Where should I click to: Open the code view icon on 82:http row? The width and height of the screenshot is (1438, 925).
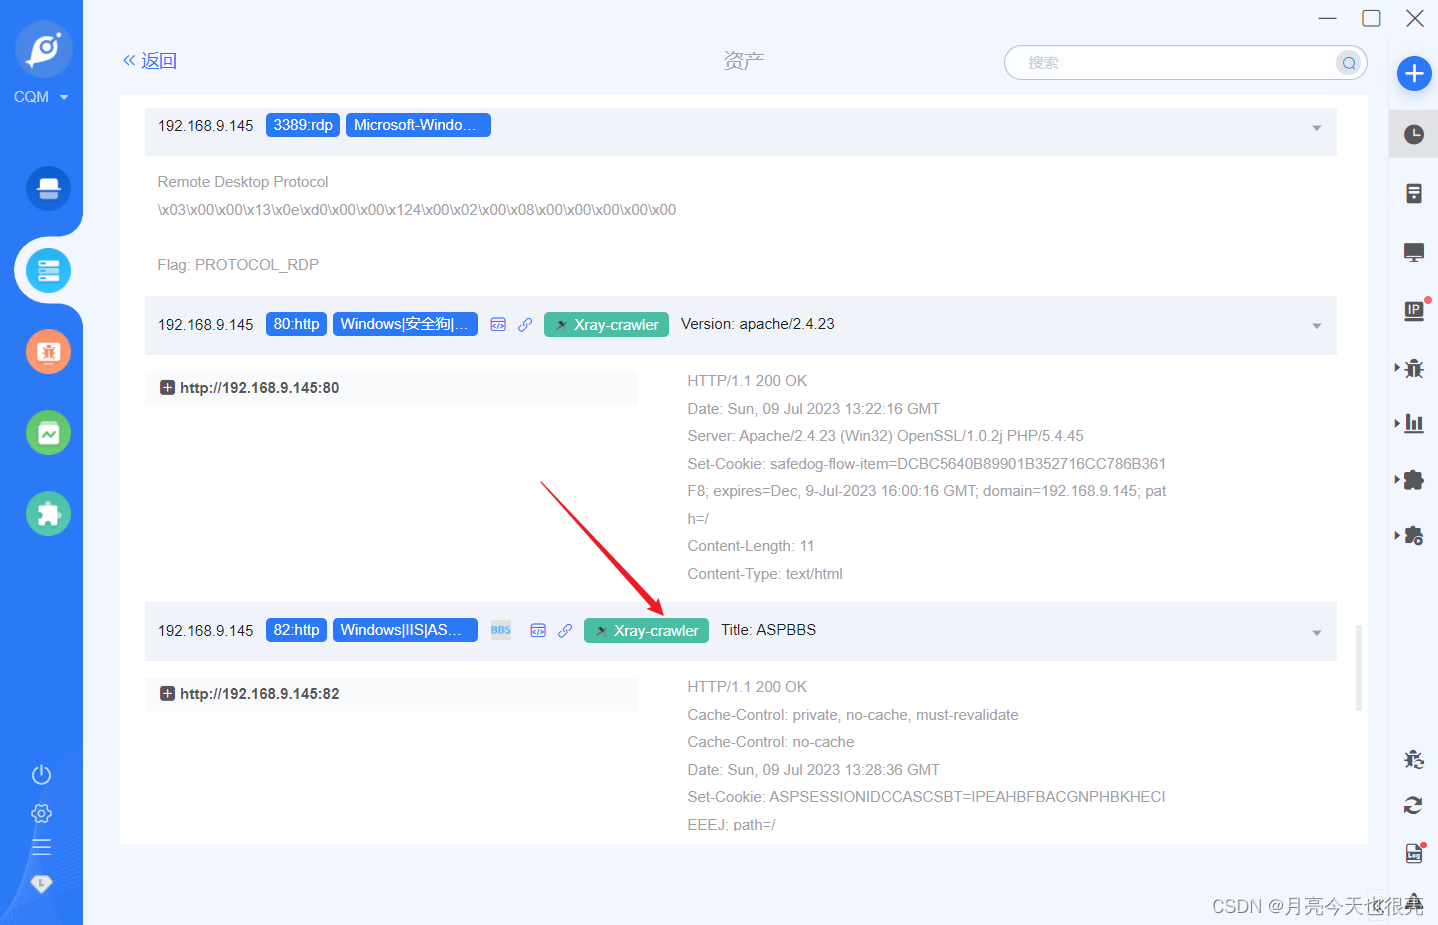click(538, 631)
